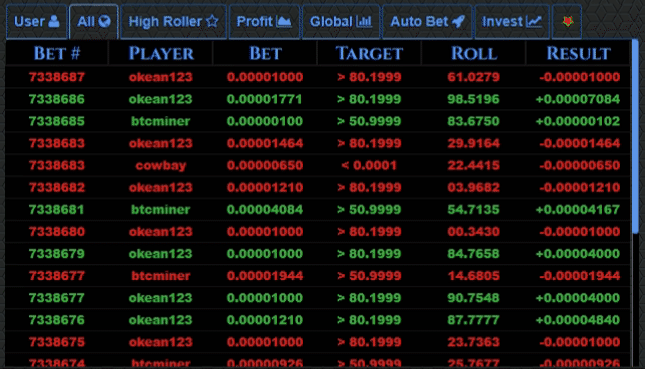
Task: Open bet number 7338676
Action: click(x=57, y=320)
